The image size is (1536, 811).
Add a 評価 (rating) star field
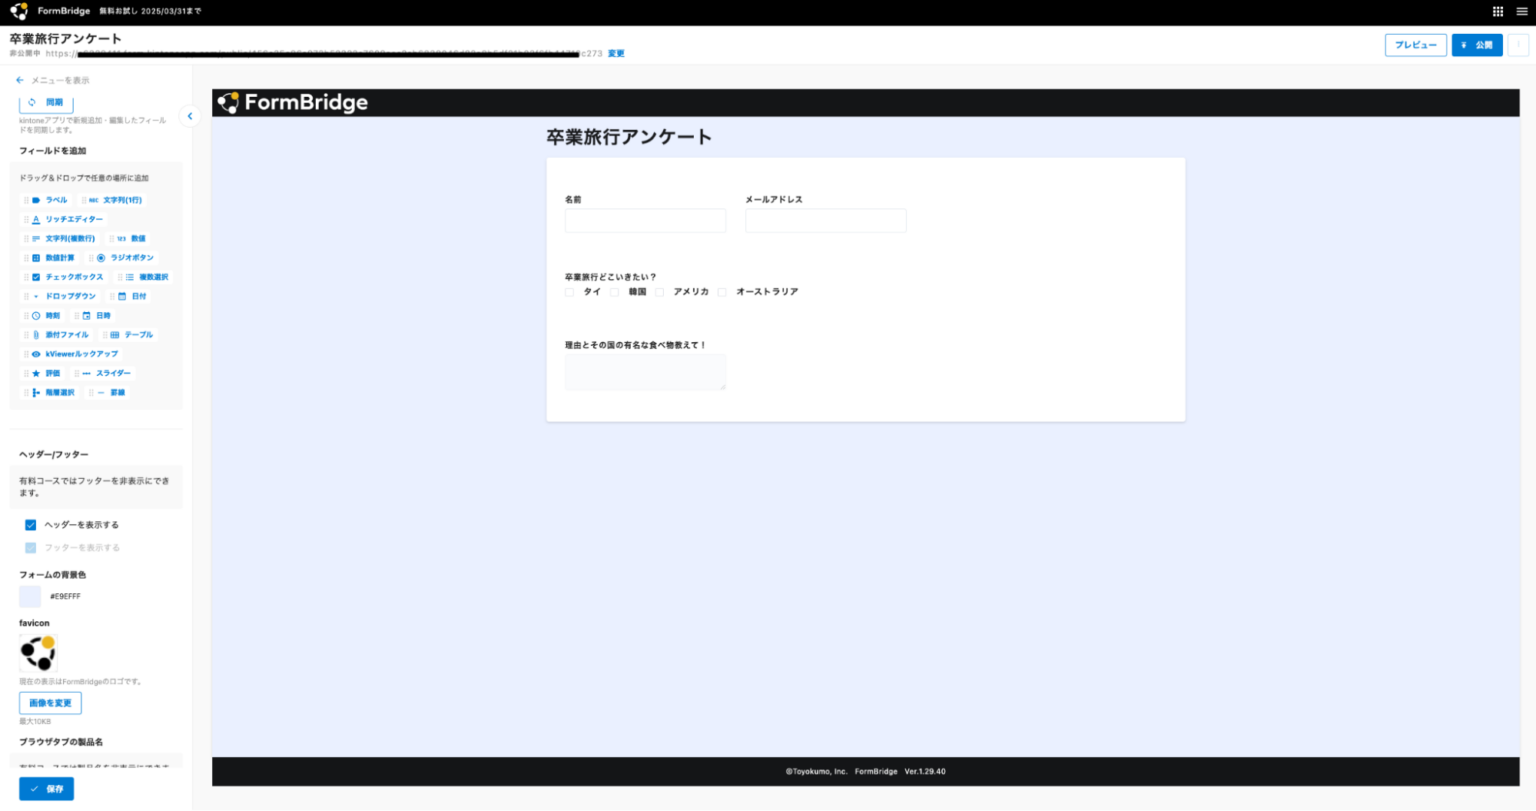tap(46, 373)
